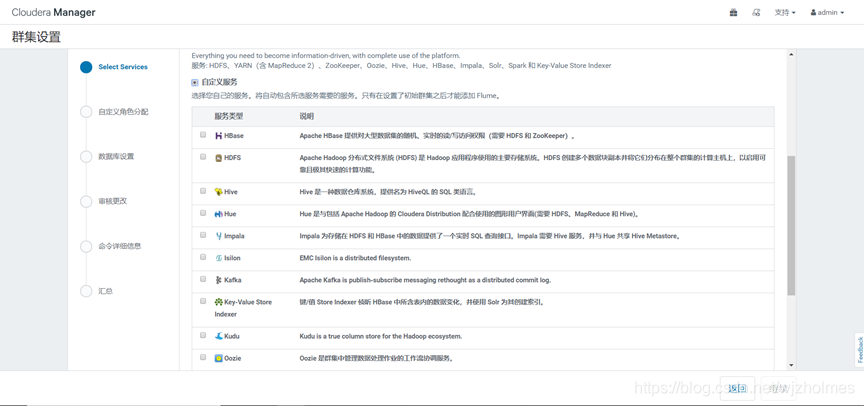Viewport: 864px width, 406px height.
Task: Click the Select Services step circle
Action: click(85, 67)
